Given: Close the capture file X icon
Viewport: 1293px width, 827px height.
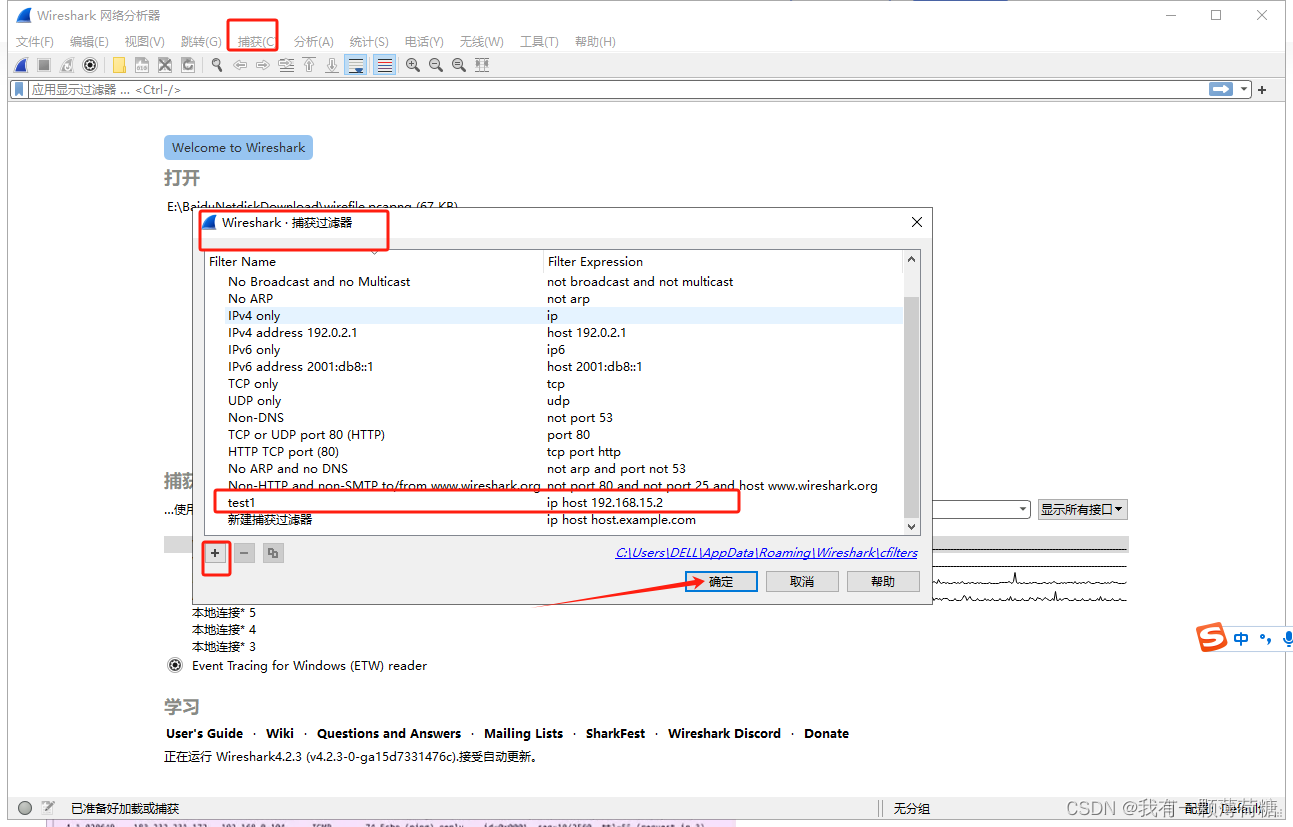Looking at the screenshot, I should [165, 65].
